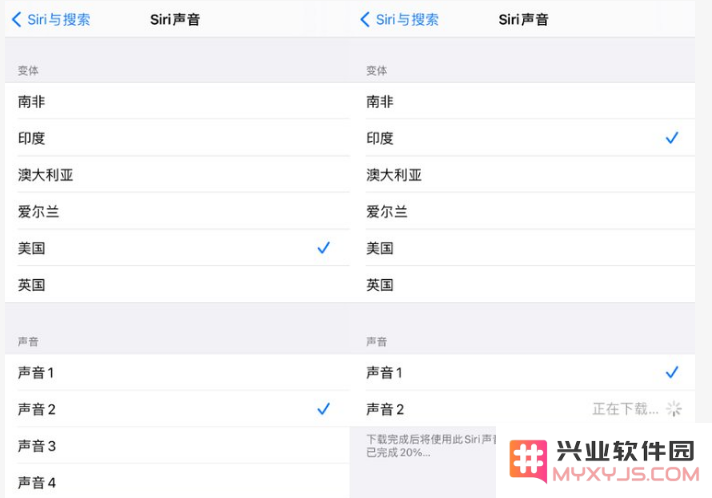Choose 声音 1 in left screen
Image resolution: width=712 pixels, height=498 pixels.
pyautogui.click(x=177, y=373)
